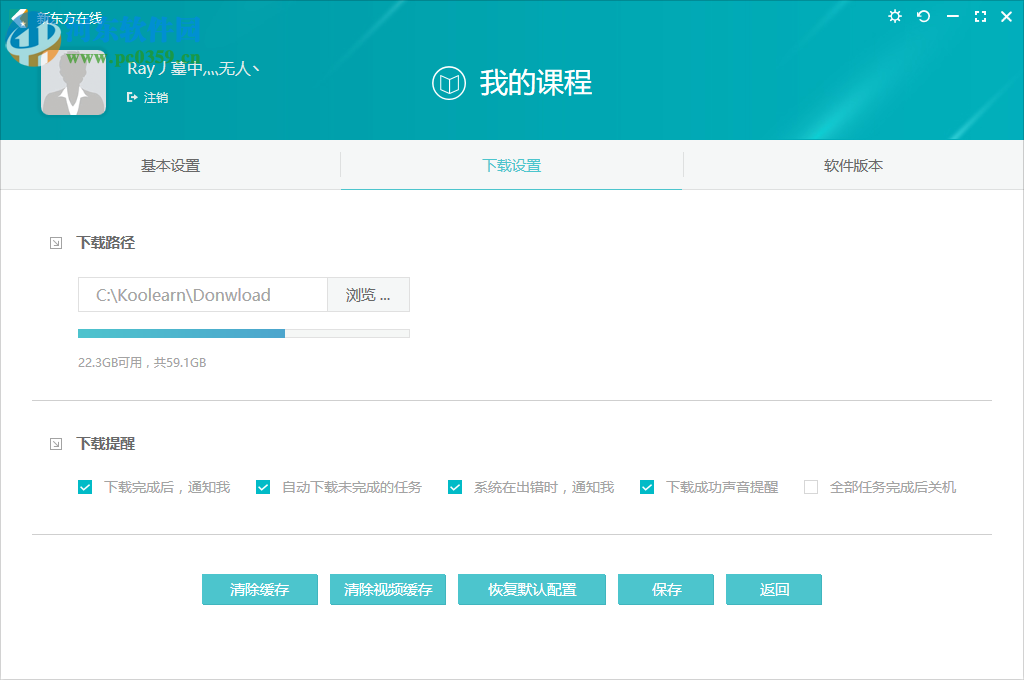Viewport: 1024px width, 680px height.
Task: Click the 我的课程 book icon
Action: (449, 85)
